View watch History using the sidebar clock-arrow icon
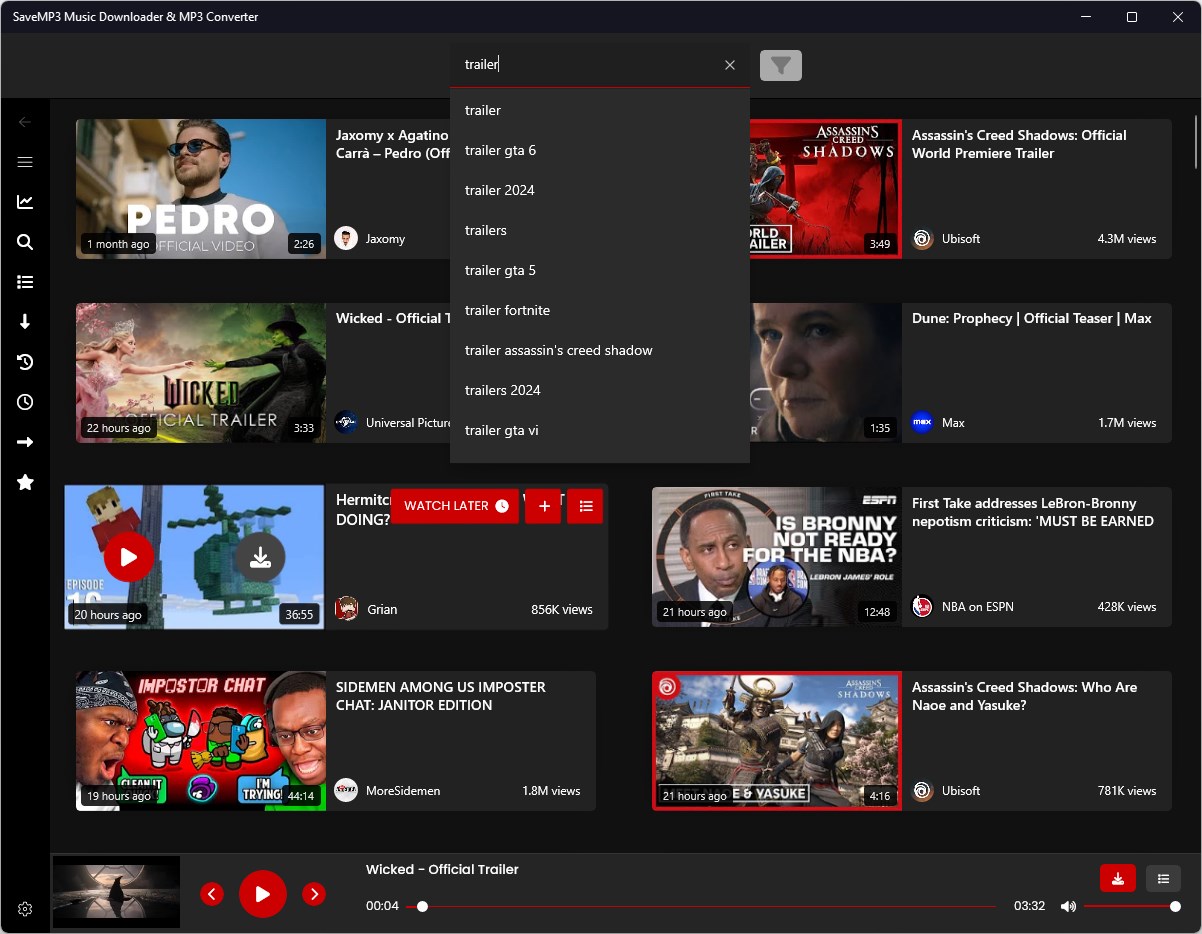Image resolution: width=1202 pixels, height=934 pixels. click(x=25, y=361)
